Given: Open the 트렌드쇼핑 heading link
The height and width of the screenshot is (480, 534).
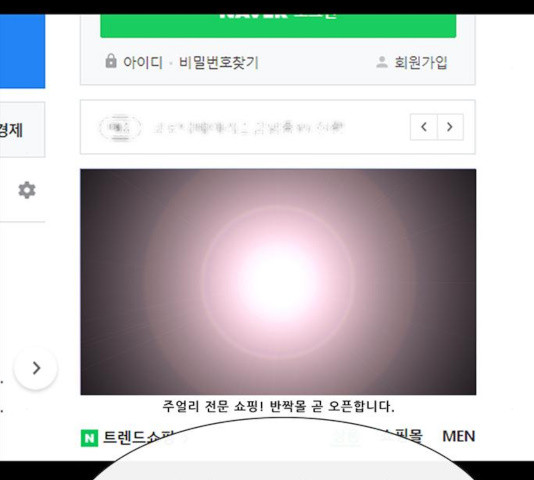Looking at the screenshot, I should tap(138, 437).
